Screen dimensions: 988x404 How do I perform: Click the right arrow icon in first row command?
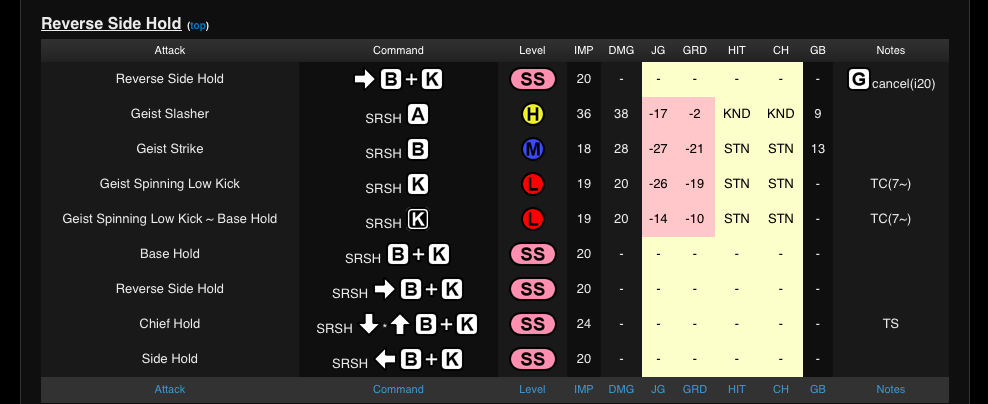pos(364,80)
